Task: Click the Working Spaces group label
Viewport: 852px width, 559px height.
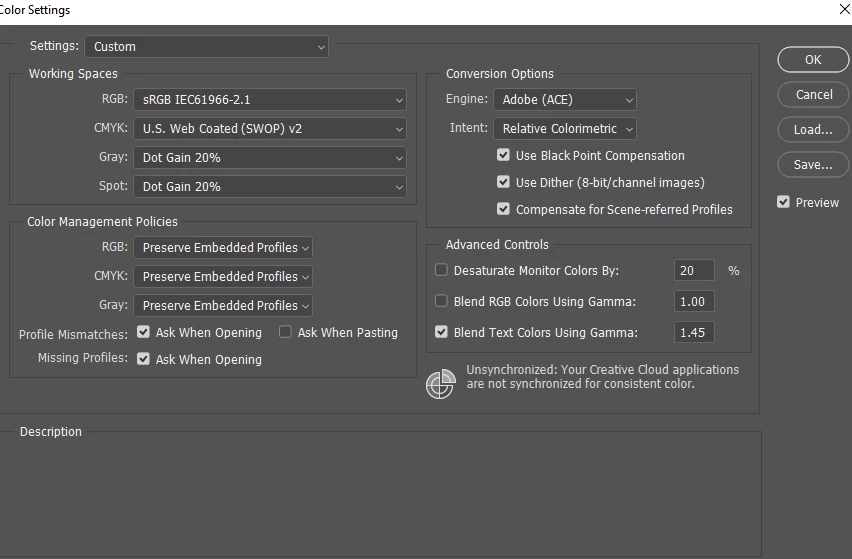Action: click(73, 73)
